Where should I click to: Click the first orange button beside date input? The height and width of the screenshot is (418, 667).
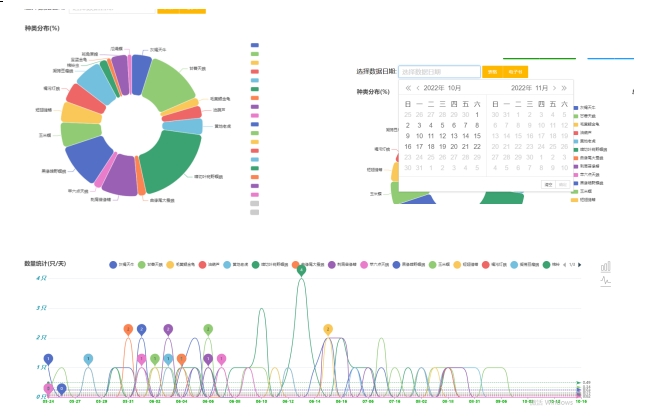(492, 72)
